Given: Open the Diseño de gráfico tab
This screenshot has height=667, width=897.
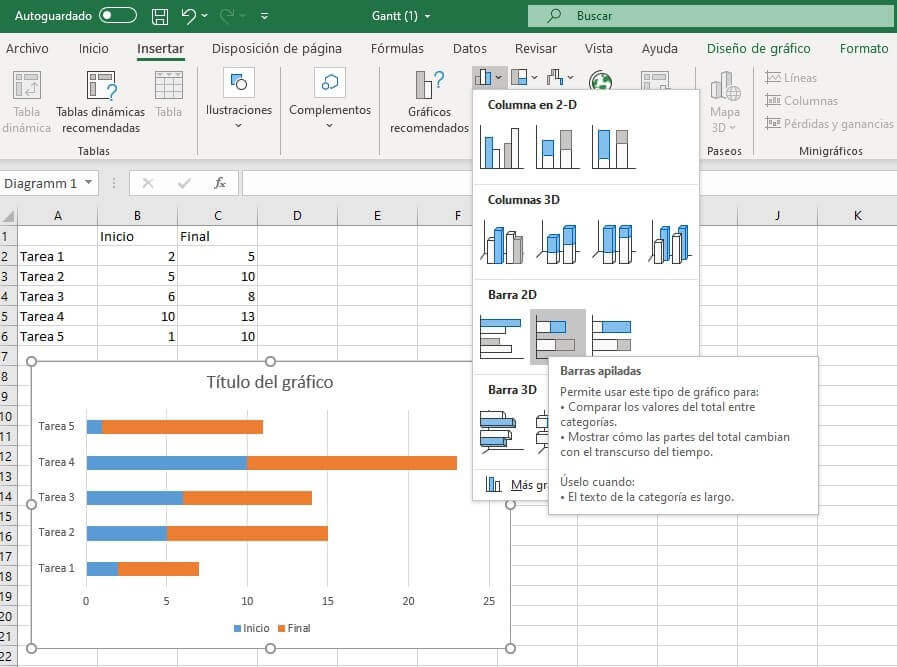Looking at the screenshot, I should [758, 48].
